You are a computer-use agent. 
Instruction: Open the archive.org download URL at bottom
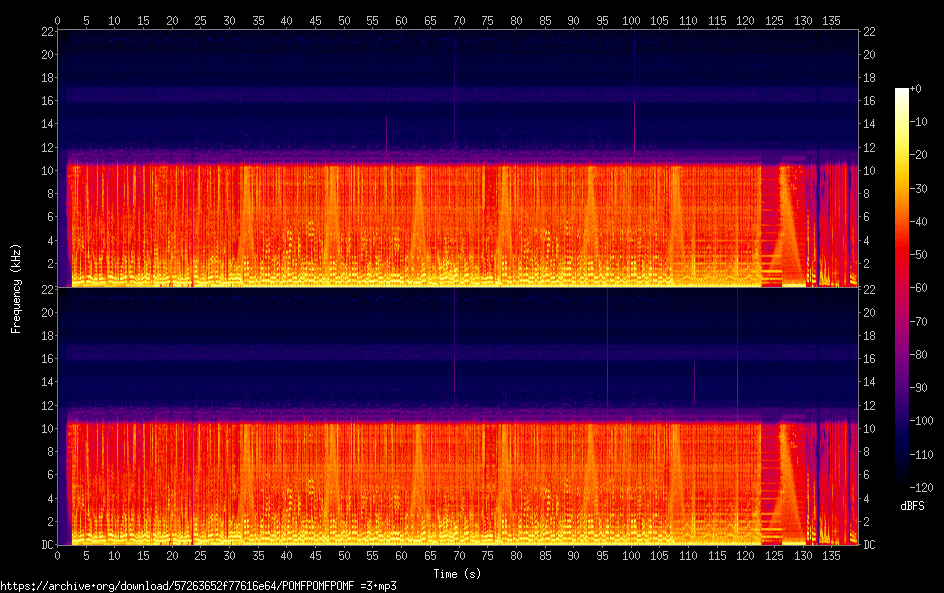point(198,586)
